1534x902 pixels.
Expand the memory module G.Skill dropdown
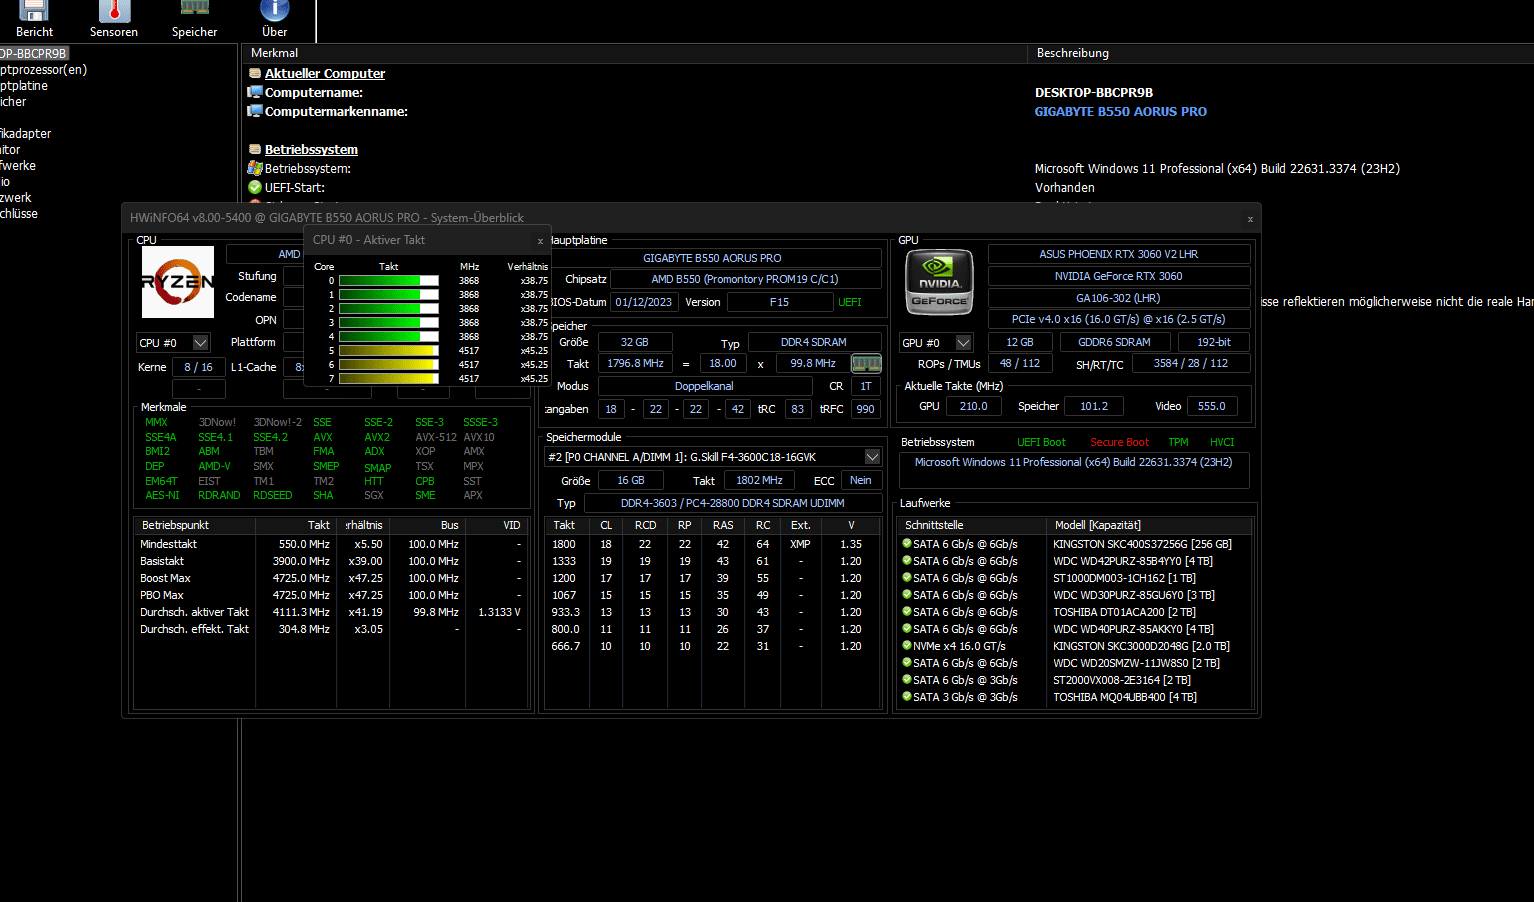click(x=873, y=457)
